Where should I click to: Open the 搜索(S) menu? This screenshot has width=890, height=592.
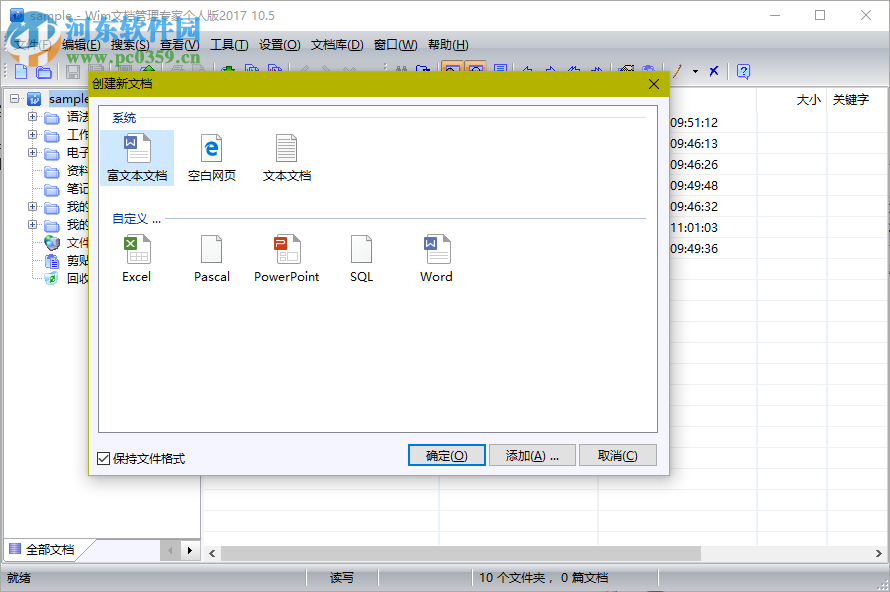(x=130, y=45)
